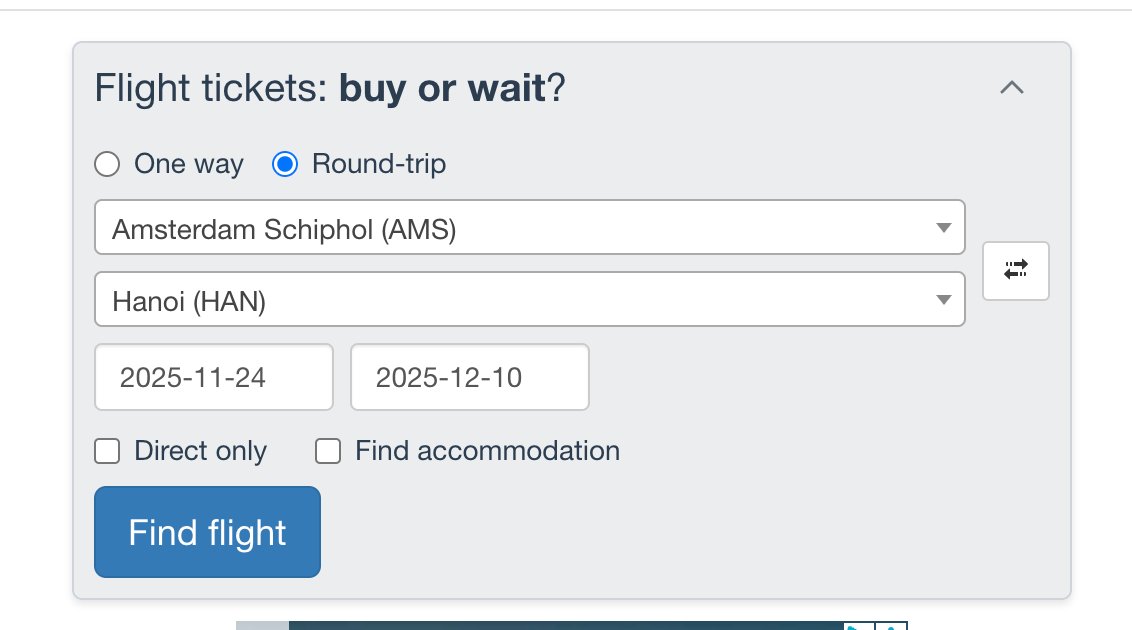
Task: Click the "Find accommodation" label text
Action: 487,451
